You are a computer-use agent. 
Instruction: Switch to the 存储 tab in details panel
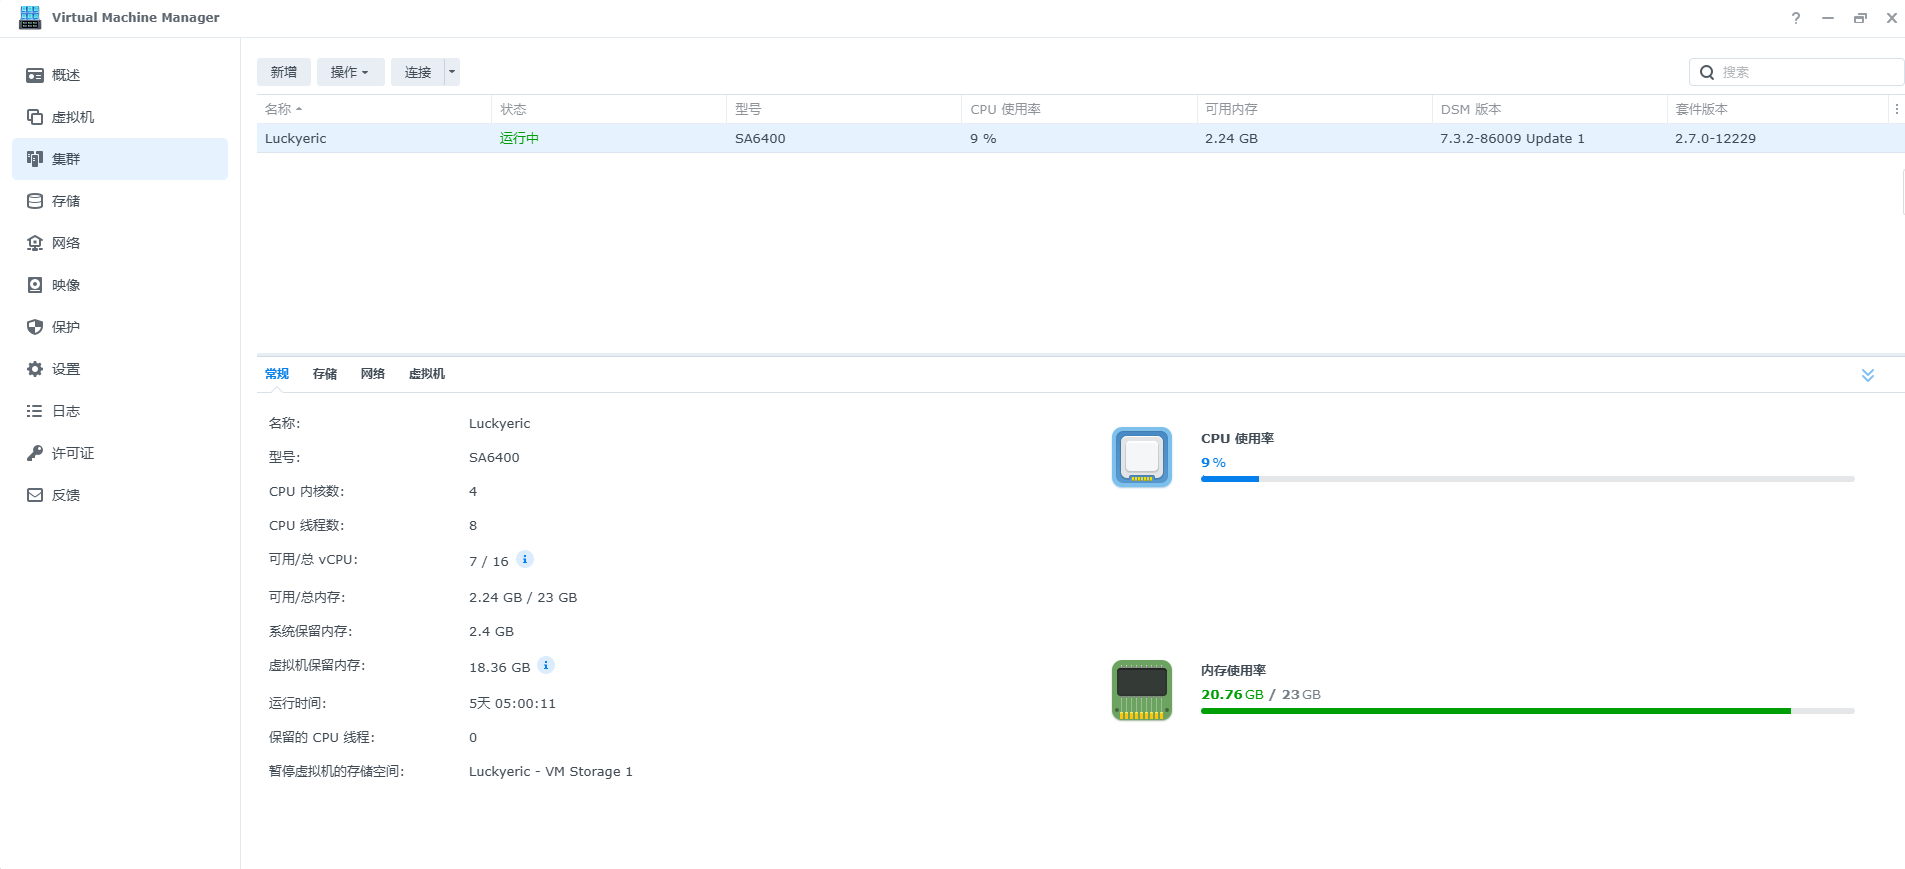point(325,374)
